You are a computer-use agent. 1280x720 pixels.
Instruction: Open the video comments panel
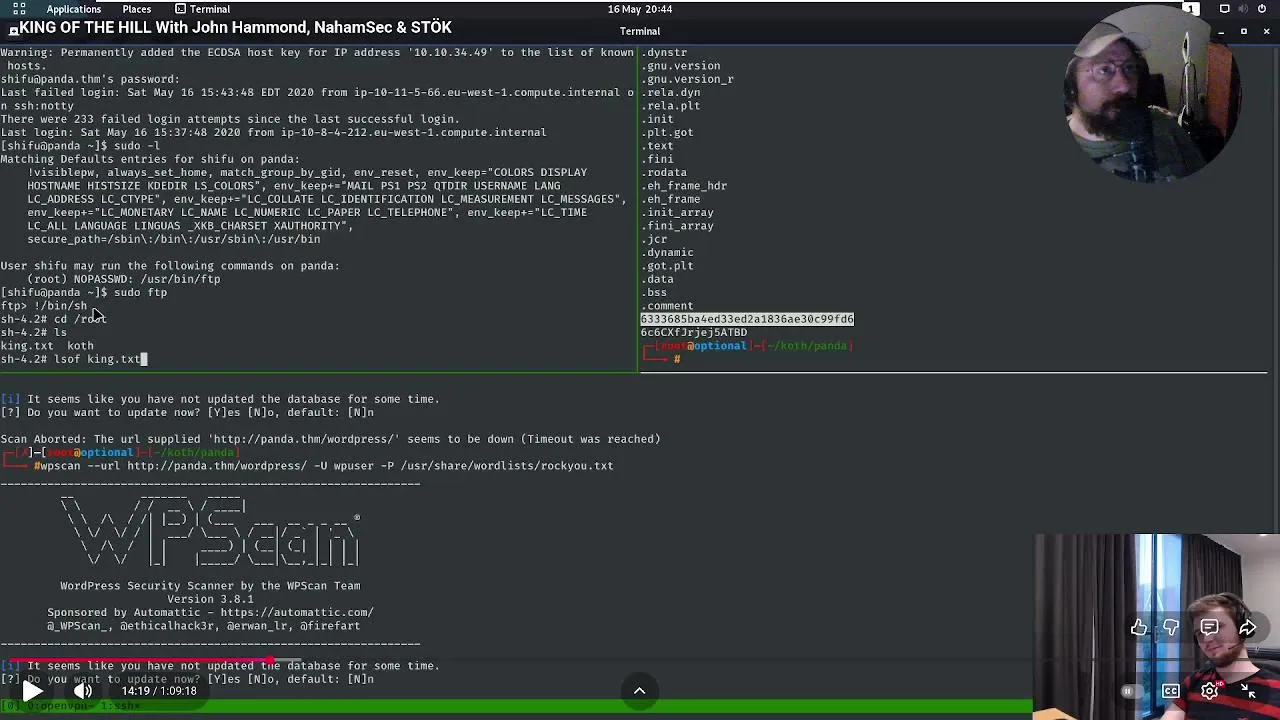point(1209,627)
